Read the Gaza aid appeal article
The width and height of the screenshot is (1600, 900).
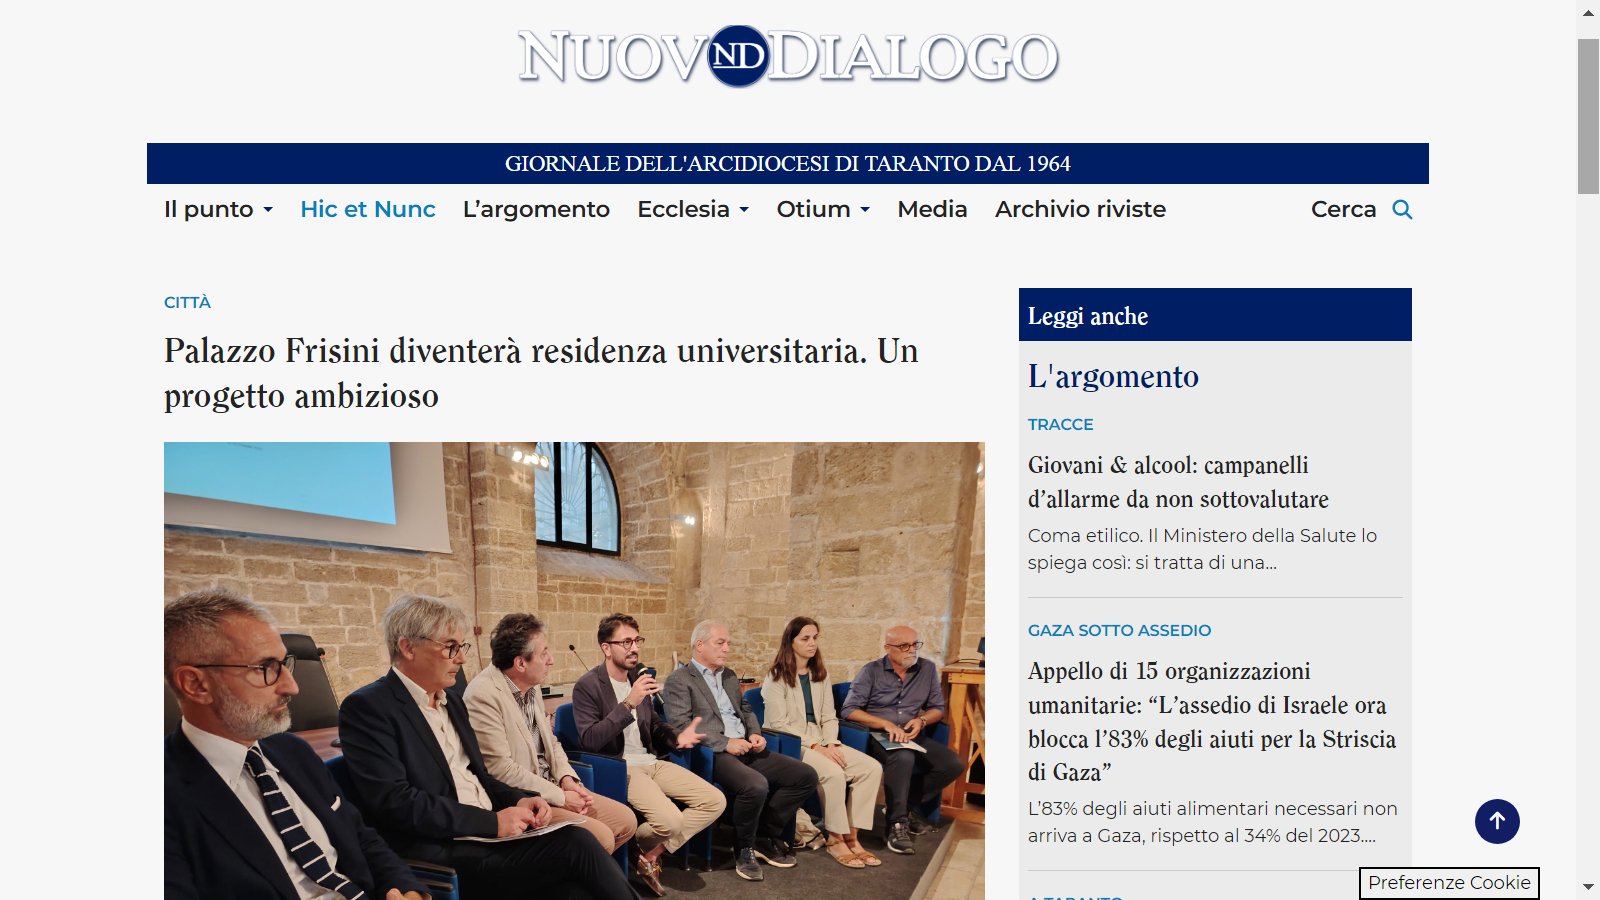(x=1211, y=721)
